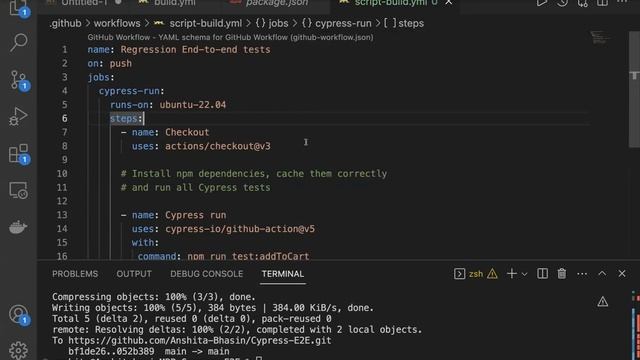Switch to the Untitled-1 editor tab
This screenshot has height=360, width=640.
(85, 3)
